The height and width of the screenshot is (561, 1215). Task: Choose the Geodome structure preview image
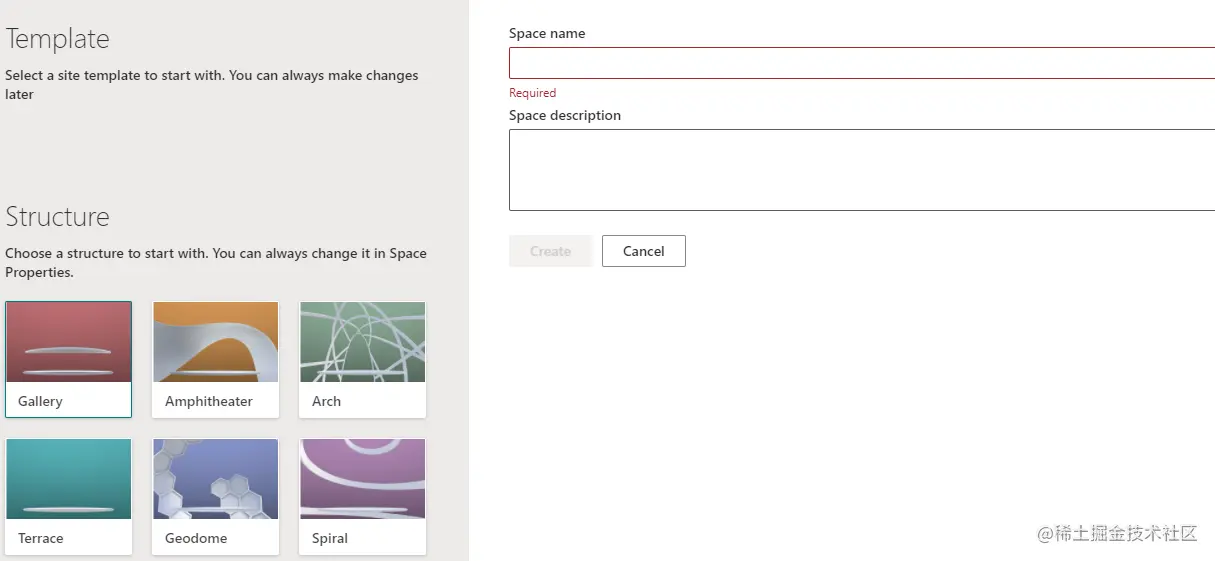pos(215,479)
